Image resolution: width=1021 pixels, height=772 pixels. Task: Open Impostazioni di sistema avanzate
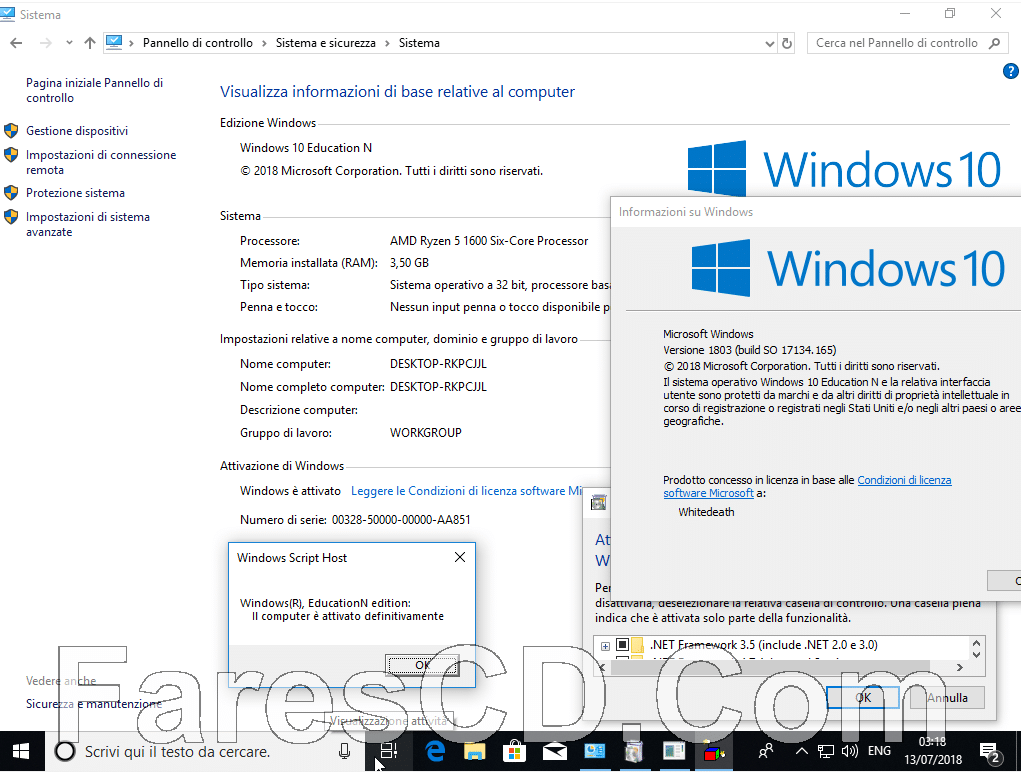[88, 224]
